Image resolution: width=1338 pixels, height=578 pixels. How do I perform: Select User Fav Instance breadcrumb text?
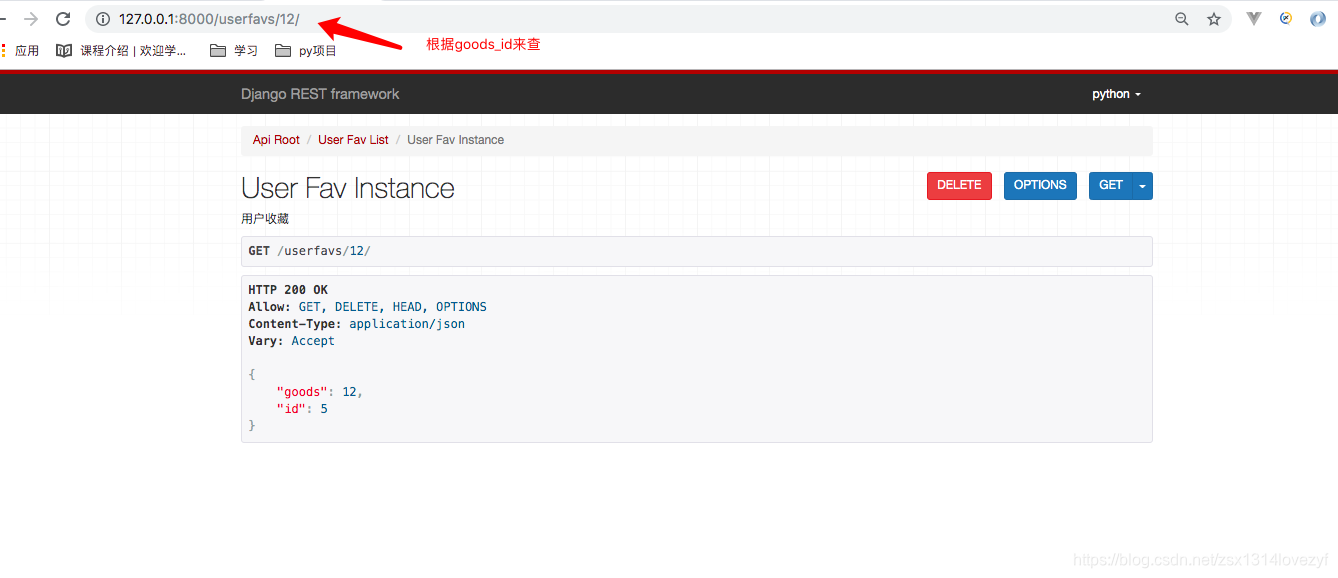pos(455,140)
